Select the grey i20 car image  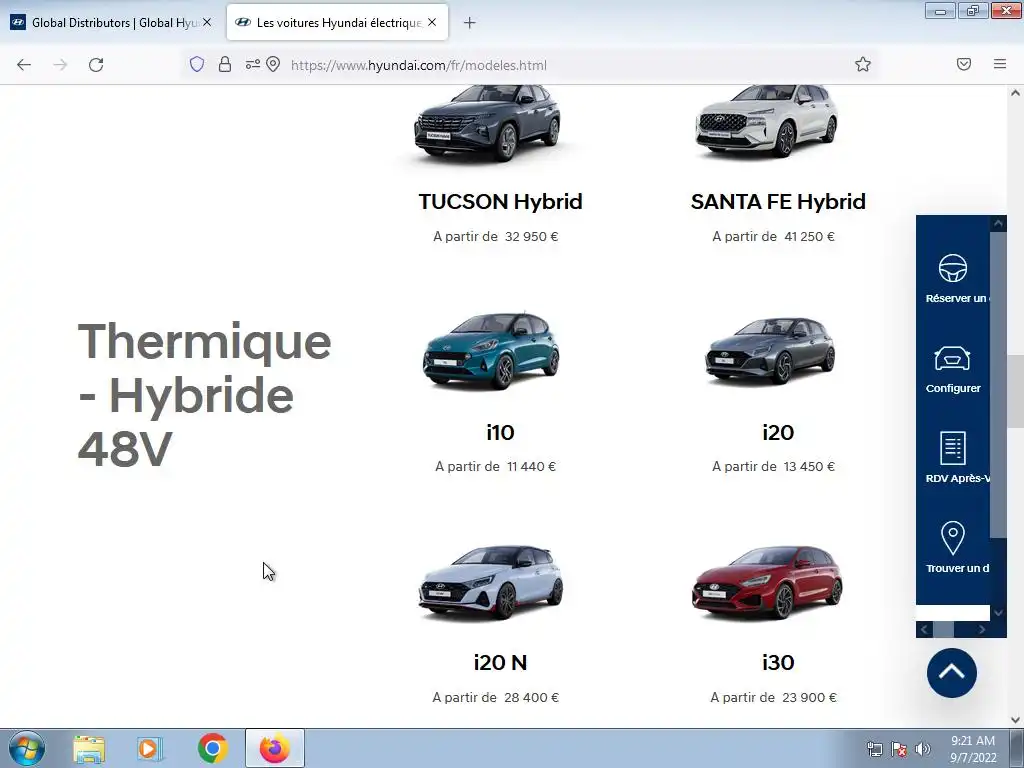point(770,350)
